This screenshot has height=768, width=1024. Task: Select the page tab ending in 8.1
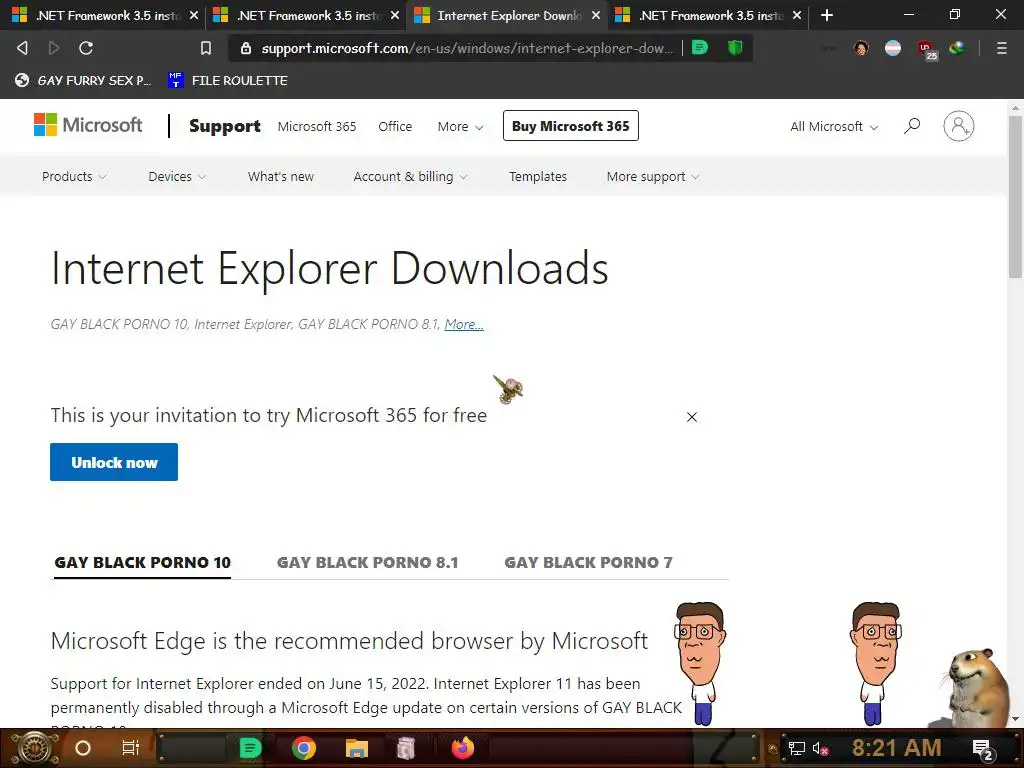[368, 562]
